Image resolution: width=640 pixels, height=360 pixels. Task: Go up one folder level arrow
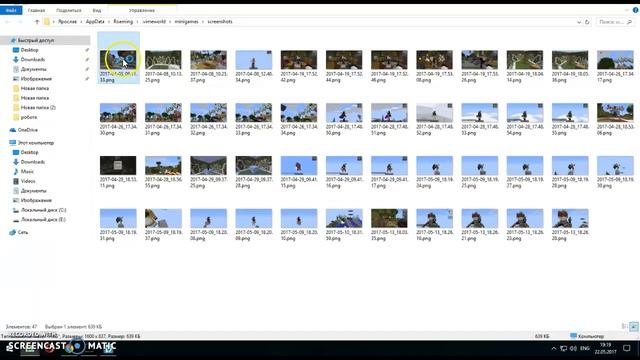(x=37, y=22)
